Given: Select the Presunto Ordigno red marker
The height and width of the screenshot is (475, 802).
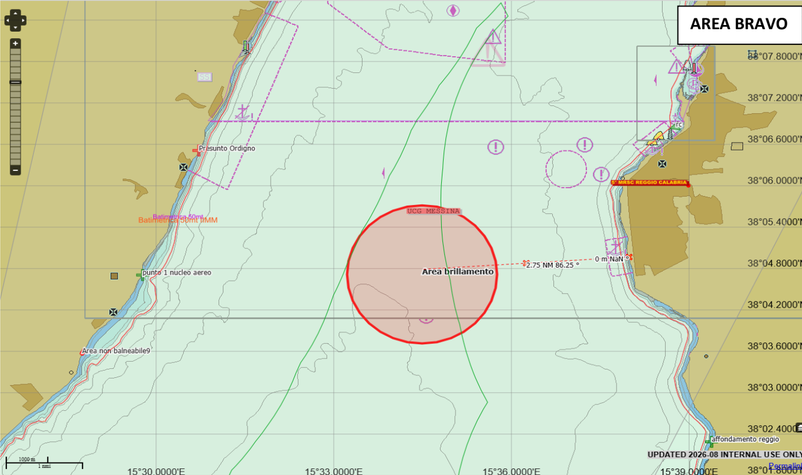Looking at the screenshot, I should 196,151.
